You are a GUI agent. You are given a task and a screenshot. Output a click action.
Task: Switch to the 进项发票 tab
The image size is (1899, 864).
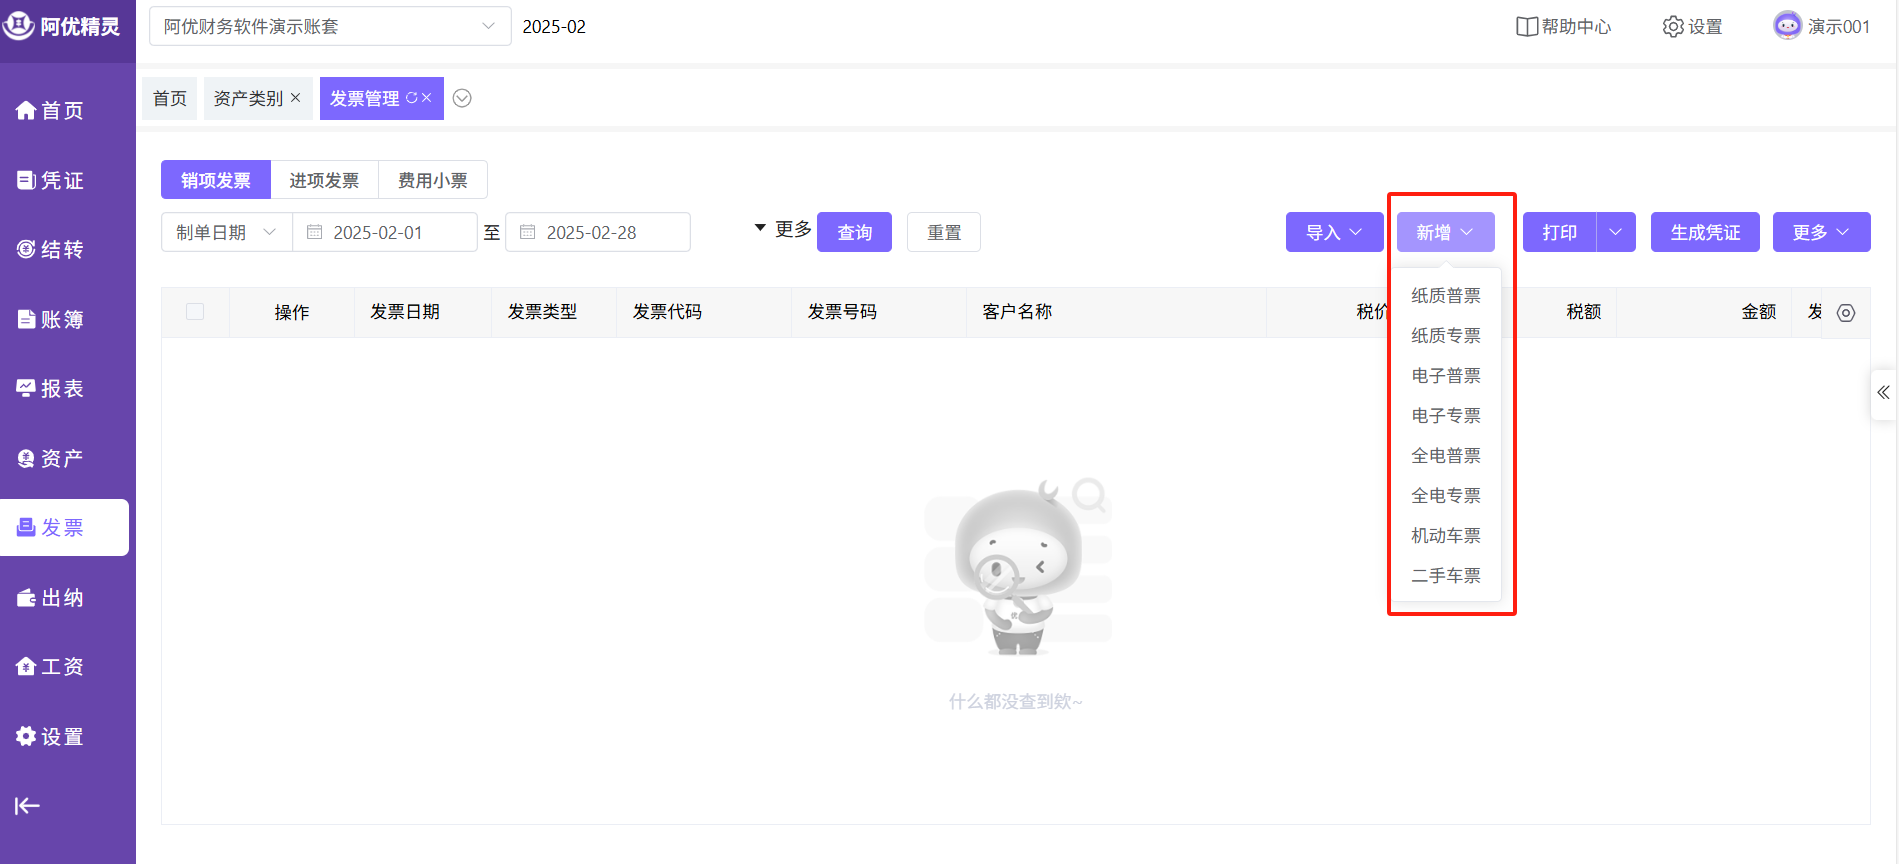tap(324, 180)
